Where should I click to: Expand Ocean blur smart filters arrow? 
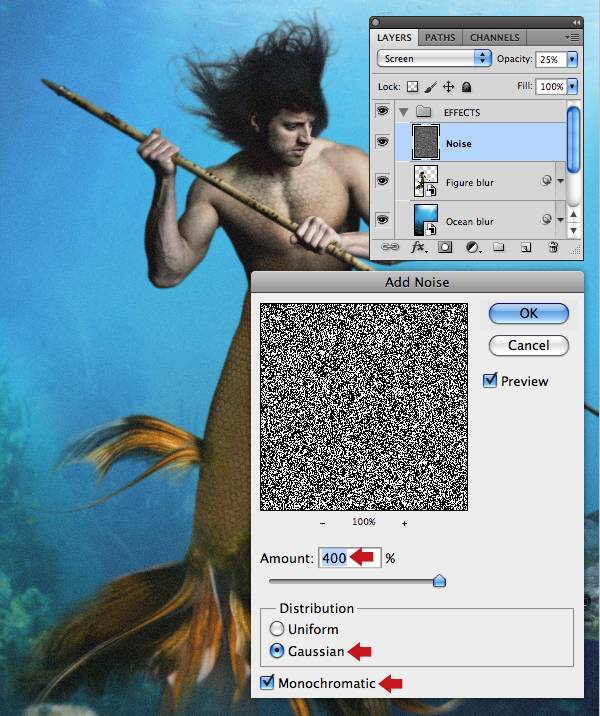pyautogui.click(x=560, y=220)
